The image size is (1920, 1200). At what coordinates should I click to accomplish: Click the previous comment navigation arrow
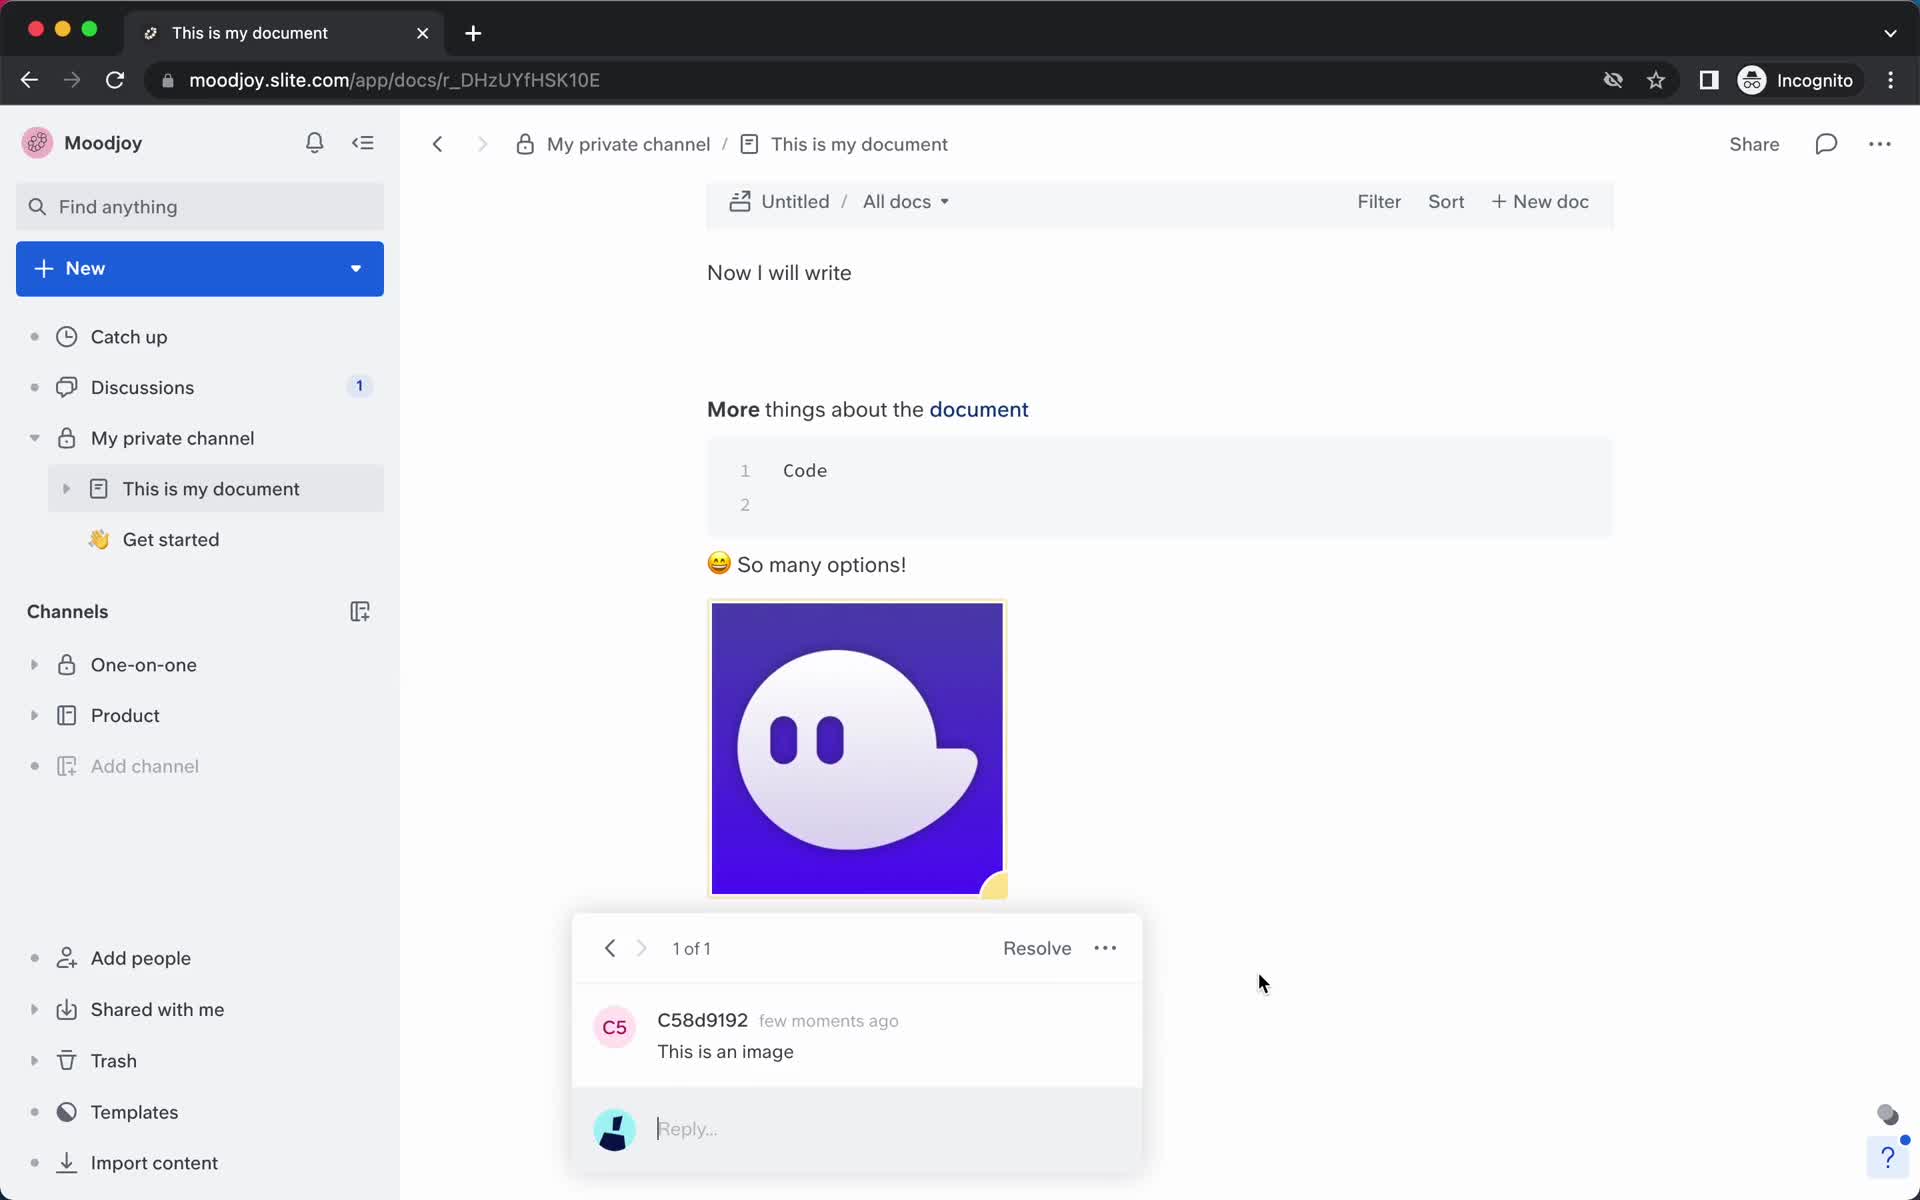(610, 947)
